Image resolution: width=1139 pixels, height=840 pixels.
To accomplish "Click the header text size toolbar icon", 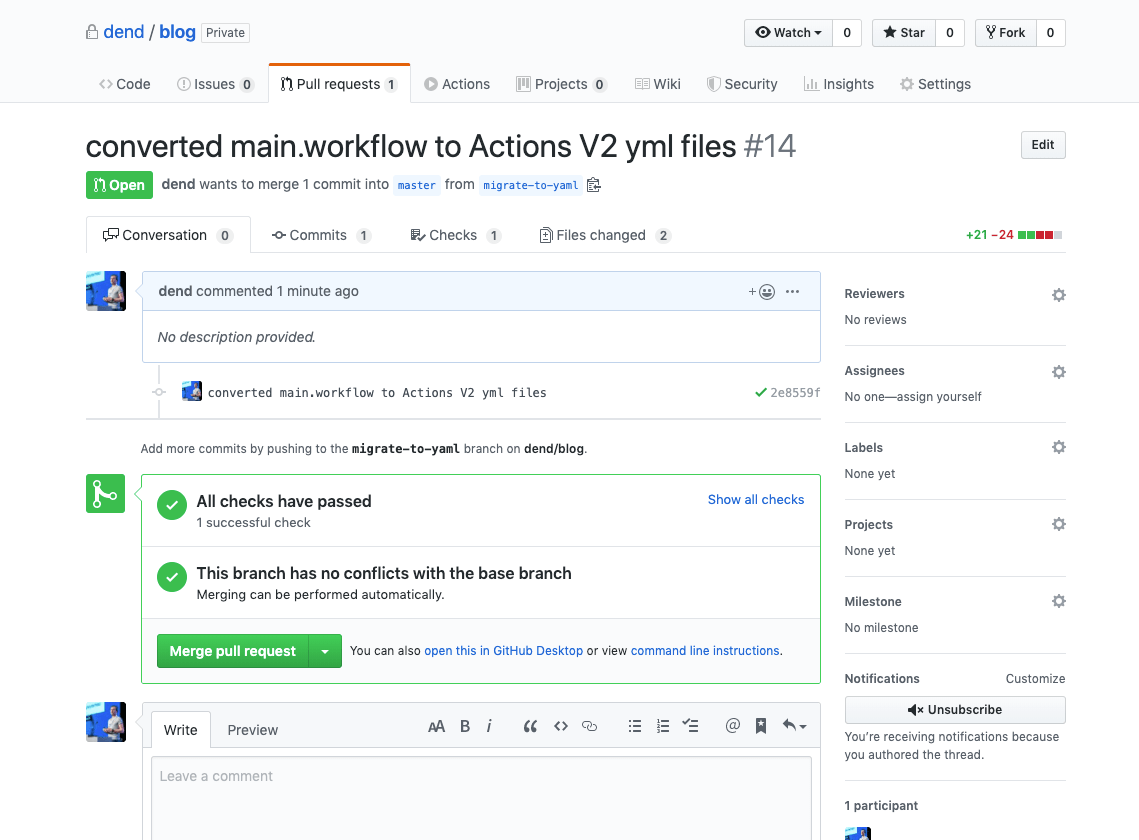I will click(436, 726).
